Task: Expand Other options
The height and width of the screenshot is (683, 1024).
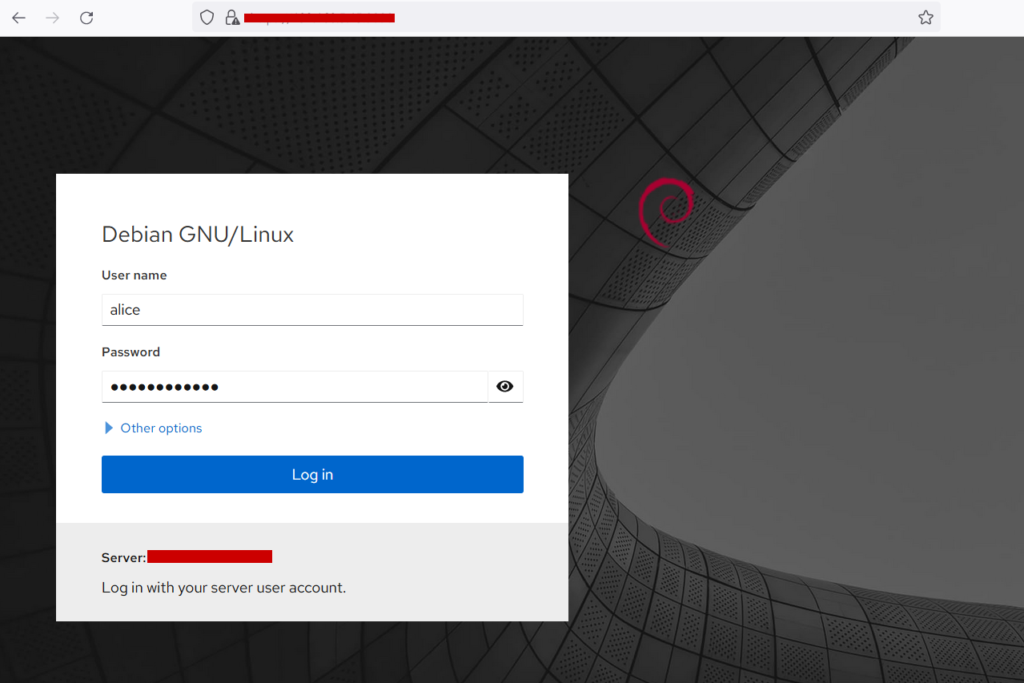Action: (x=153, y=428)
